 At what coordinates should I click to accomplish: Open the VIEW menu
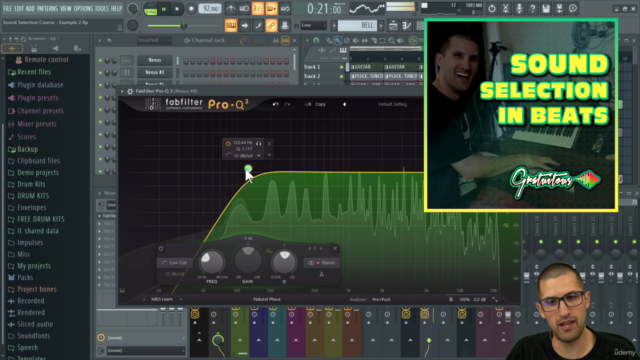click(x=65, y=9)
